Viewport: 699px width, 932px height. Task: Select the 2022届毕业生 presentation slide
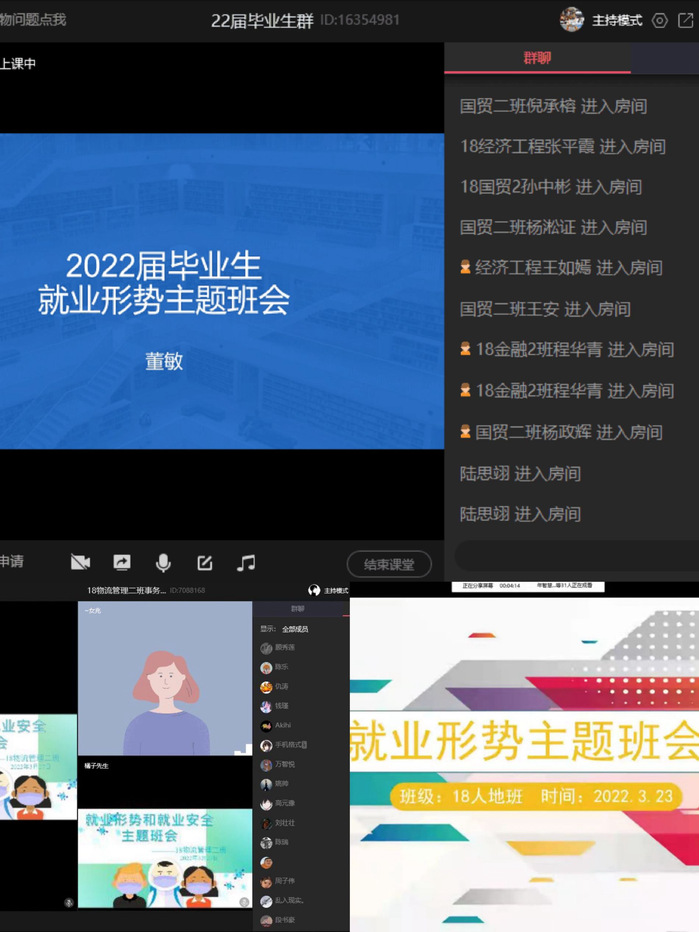point(222,291)
